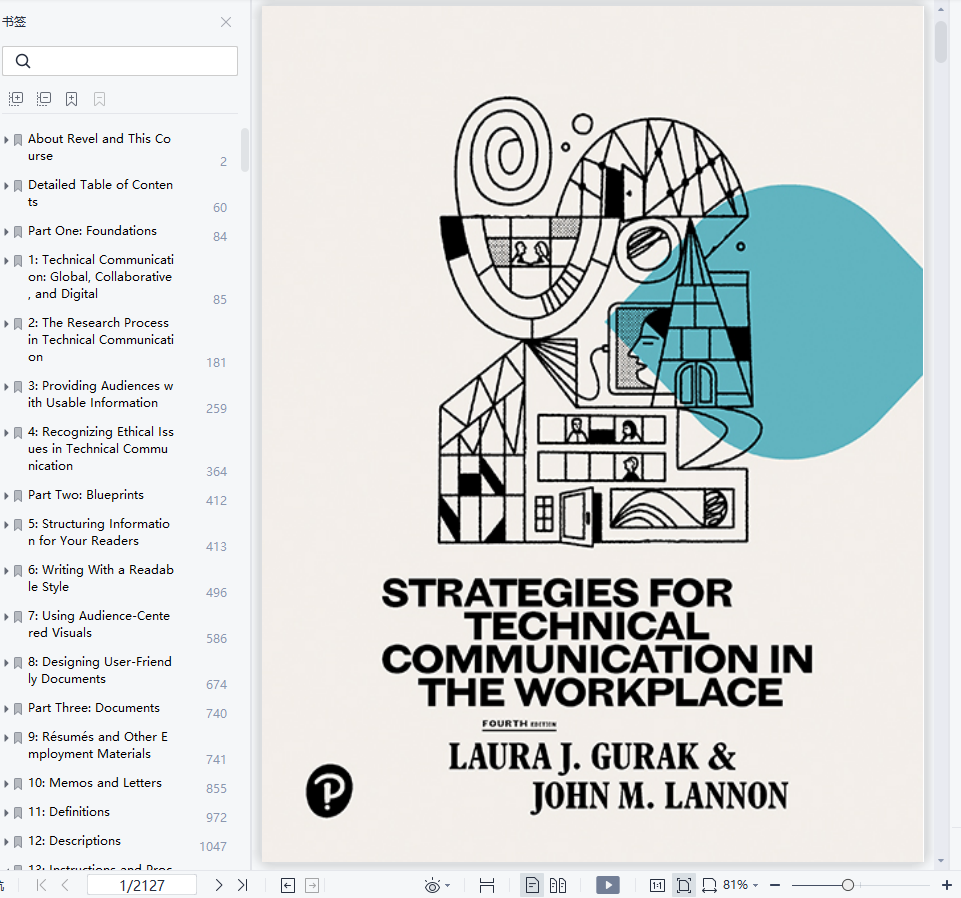Click the bookmark search field
This screenshot has height=898, width=961.
click(x=120, y=61)
